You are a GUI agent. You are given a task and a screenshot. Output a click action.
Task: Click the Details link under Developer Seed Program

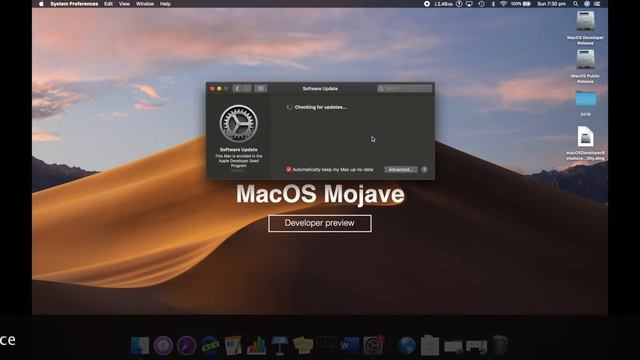click(238, 171)
